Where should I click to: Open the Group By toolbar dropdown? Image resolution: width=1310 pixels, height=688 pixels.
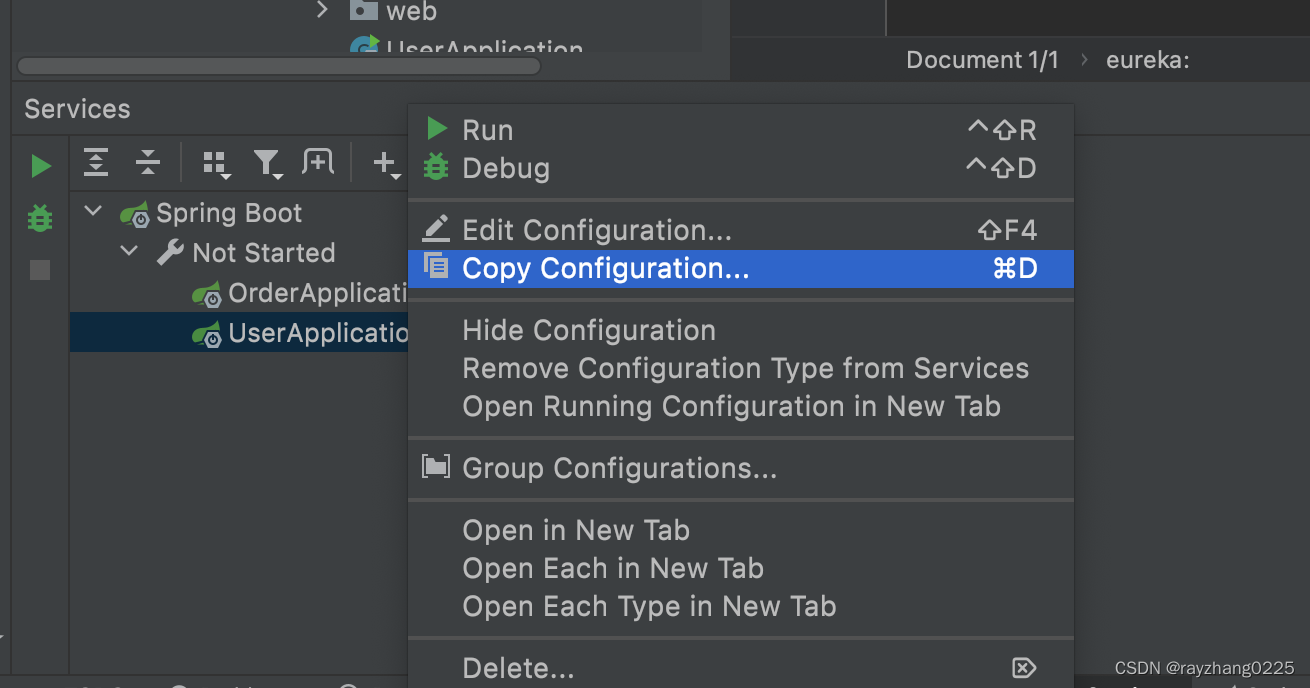[217, 164]
